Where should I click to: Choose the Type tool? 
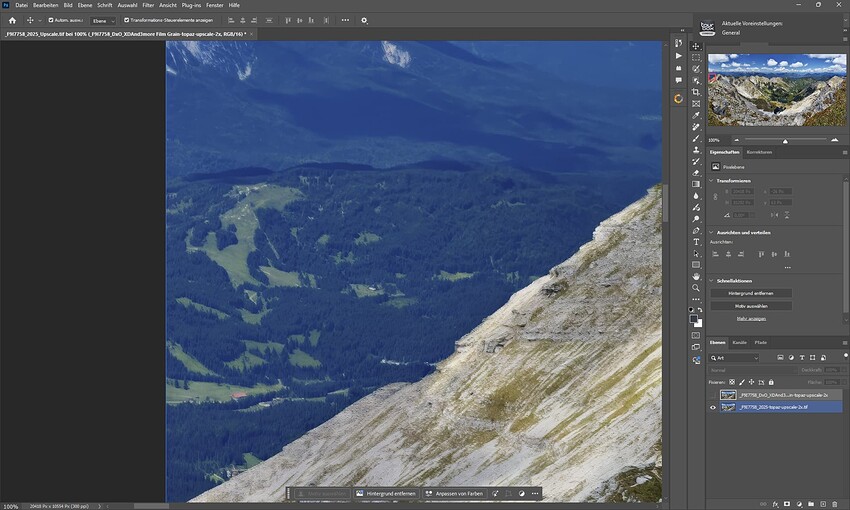[696, 242]
